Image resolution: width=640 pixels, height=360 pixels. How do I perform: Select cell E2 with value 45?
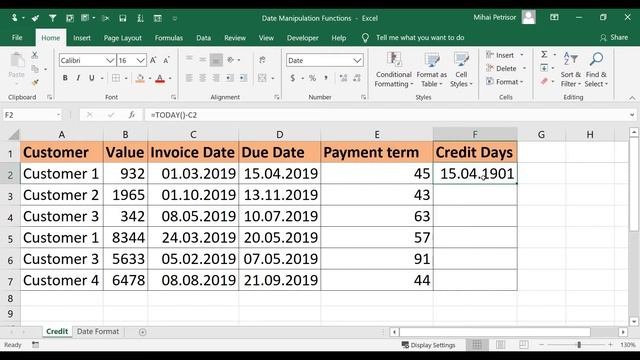(377, 173)
